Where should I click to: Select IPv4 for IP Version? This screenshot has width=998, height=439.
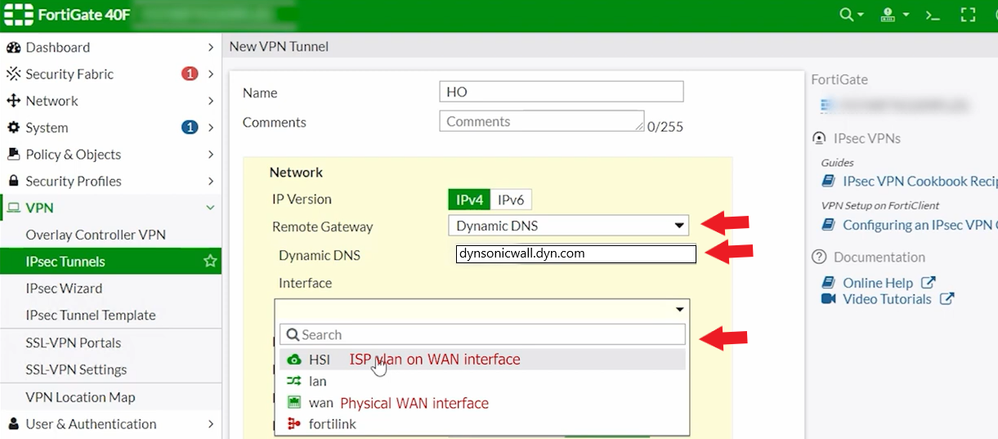click(x=470, y=200)
